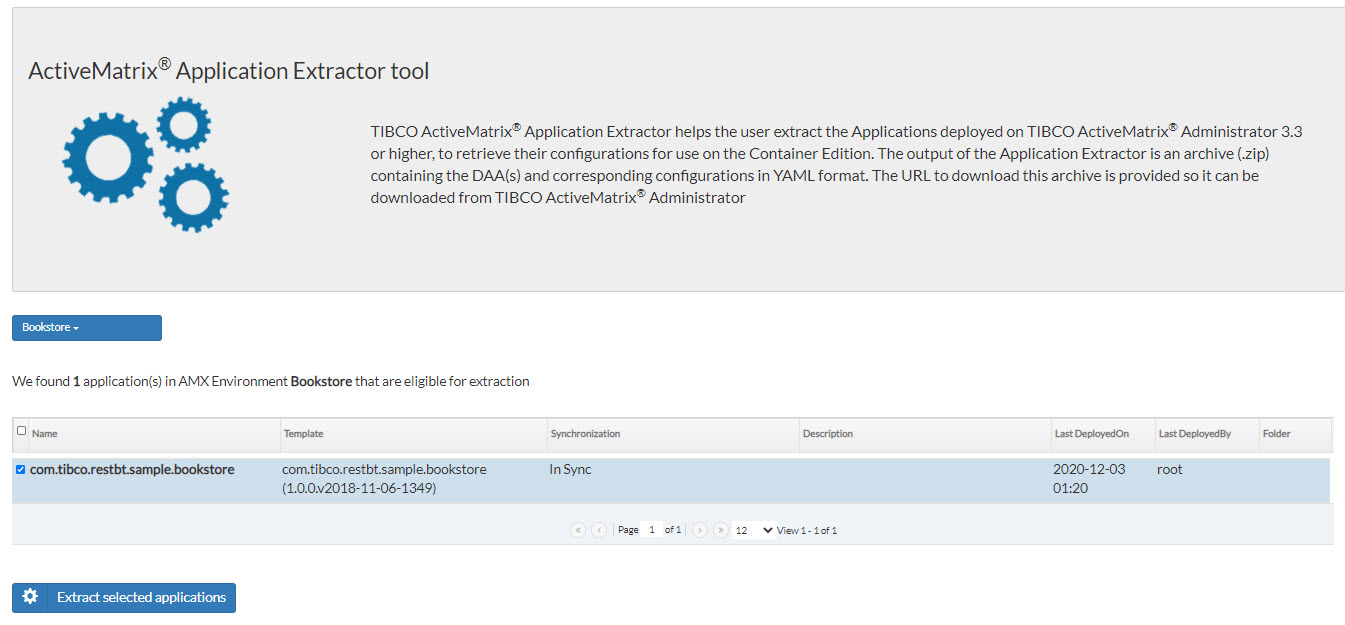This screenshot has width=1345, height=625.
Task: Go to previous page pager icon
Action: pos(599,530)
